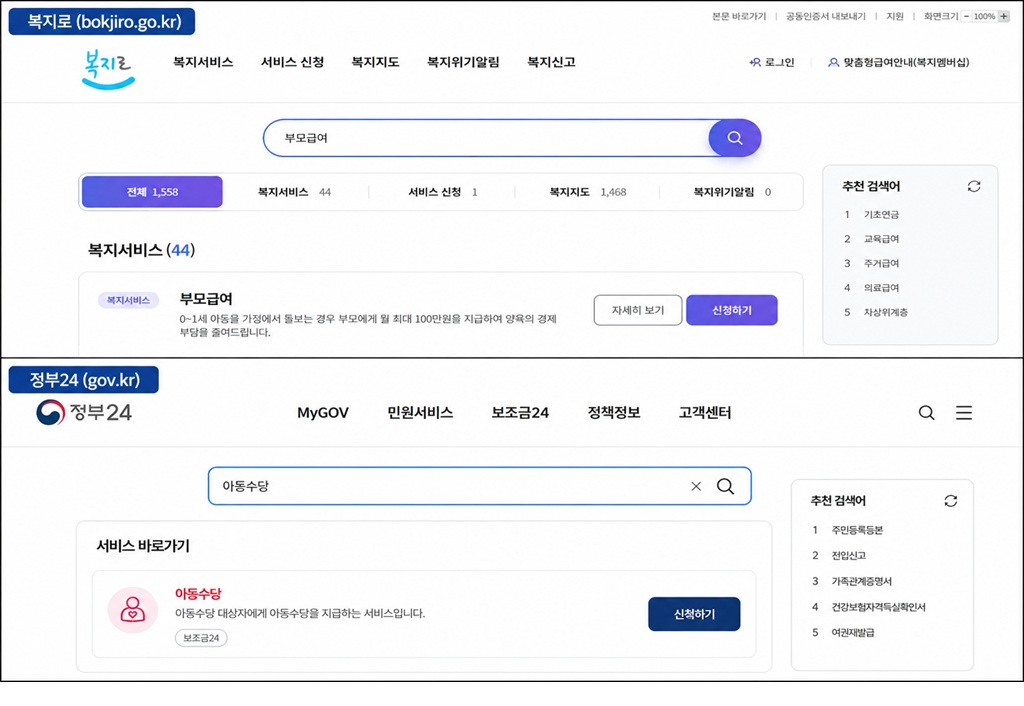Decrease screen size with minus button
The image size is (1024, 706).
pyautogui.click(x=967, y=16)
